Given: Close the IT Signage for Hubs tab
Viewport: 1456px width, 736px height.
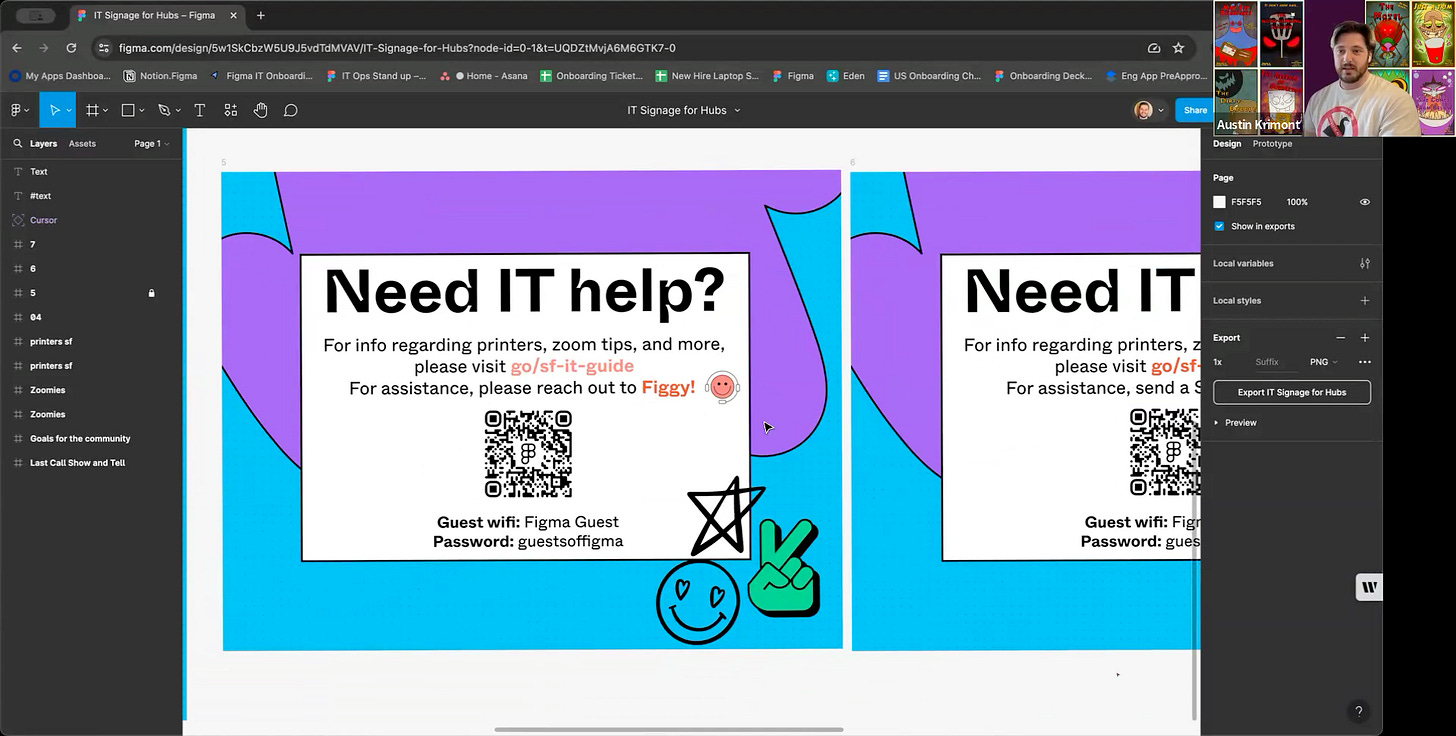Looking at the screenshot, I should coord(233,16).
